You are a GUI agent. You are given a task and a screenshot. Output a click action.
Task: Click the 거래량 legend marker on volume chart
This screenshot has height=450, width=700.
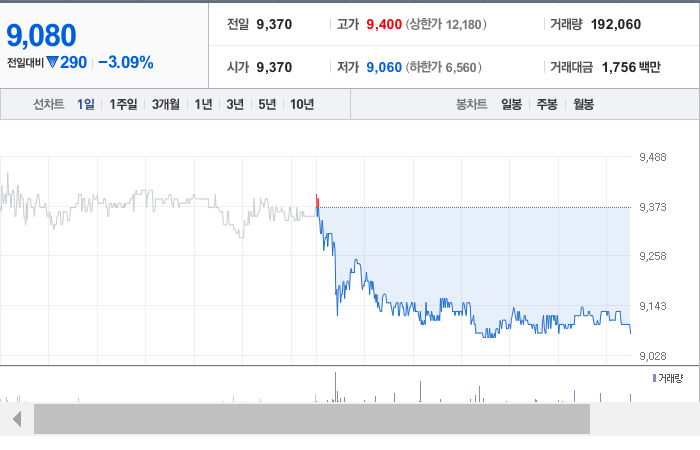coord(654,379)
